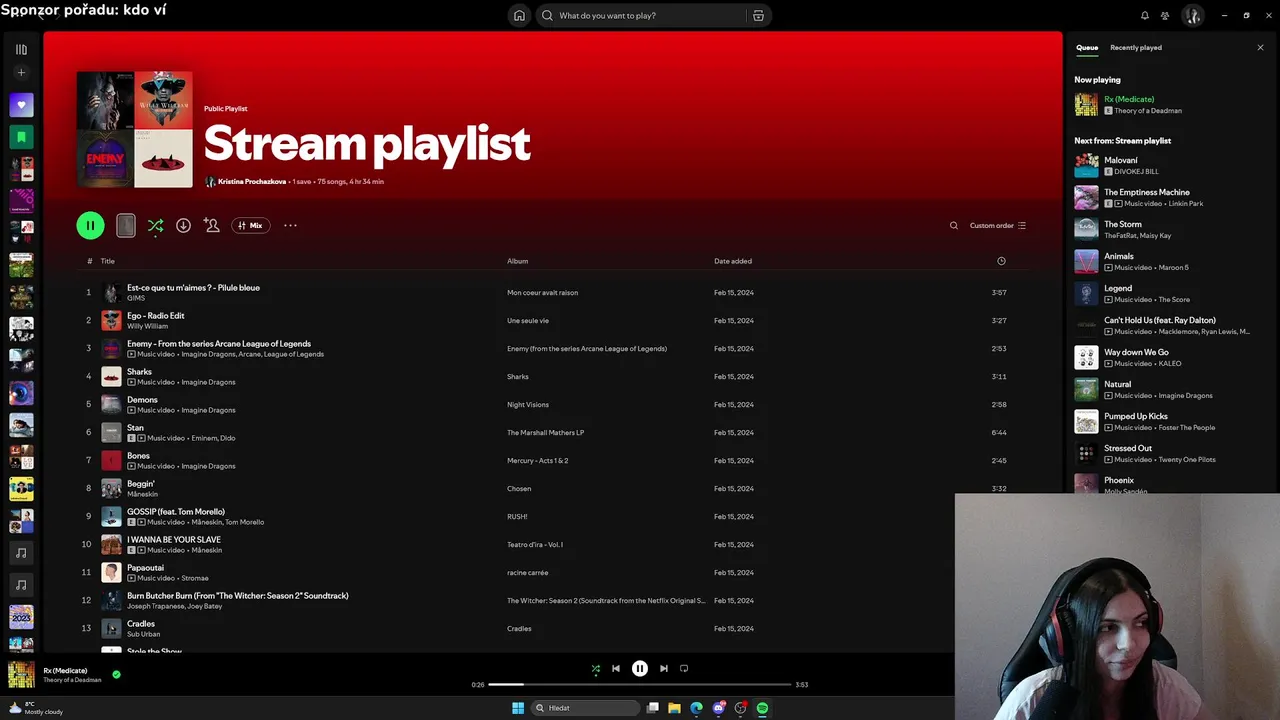Viewport: 1280px width, 720px height.
Task: Open Task View on taskbar
Action: (x=653, y=708)
